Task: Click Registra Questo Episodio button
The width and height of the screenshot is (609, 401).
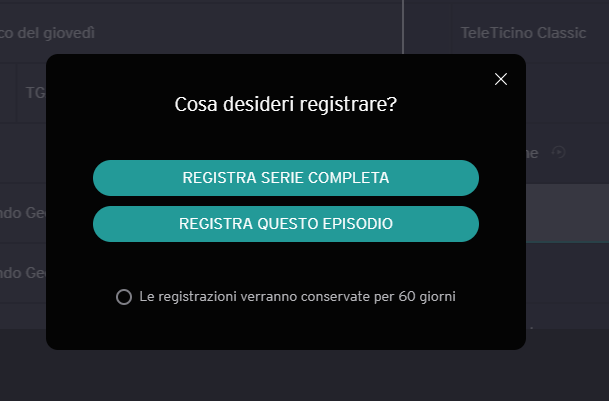Action: (x=286, y=224)
